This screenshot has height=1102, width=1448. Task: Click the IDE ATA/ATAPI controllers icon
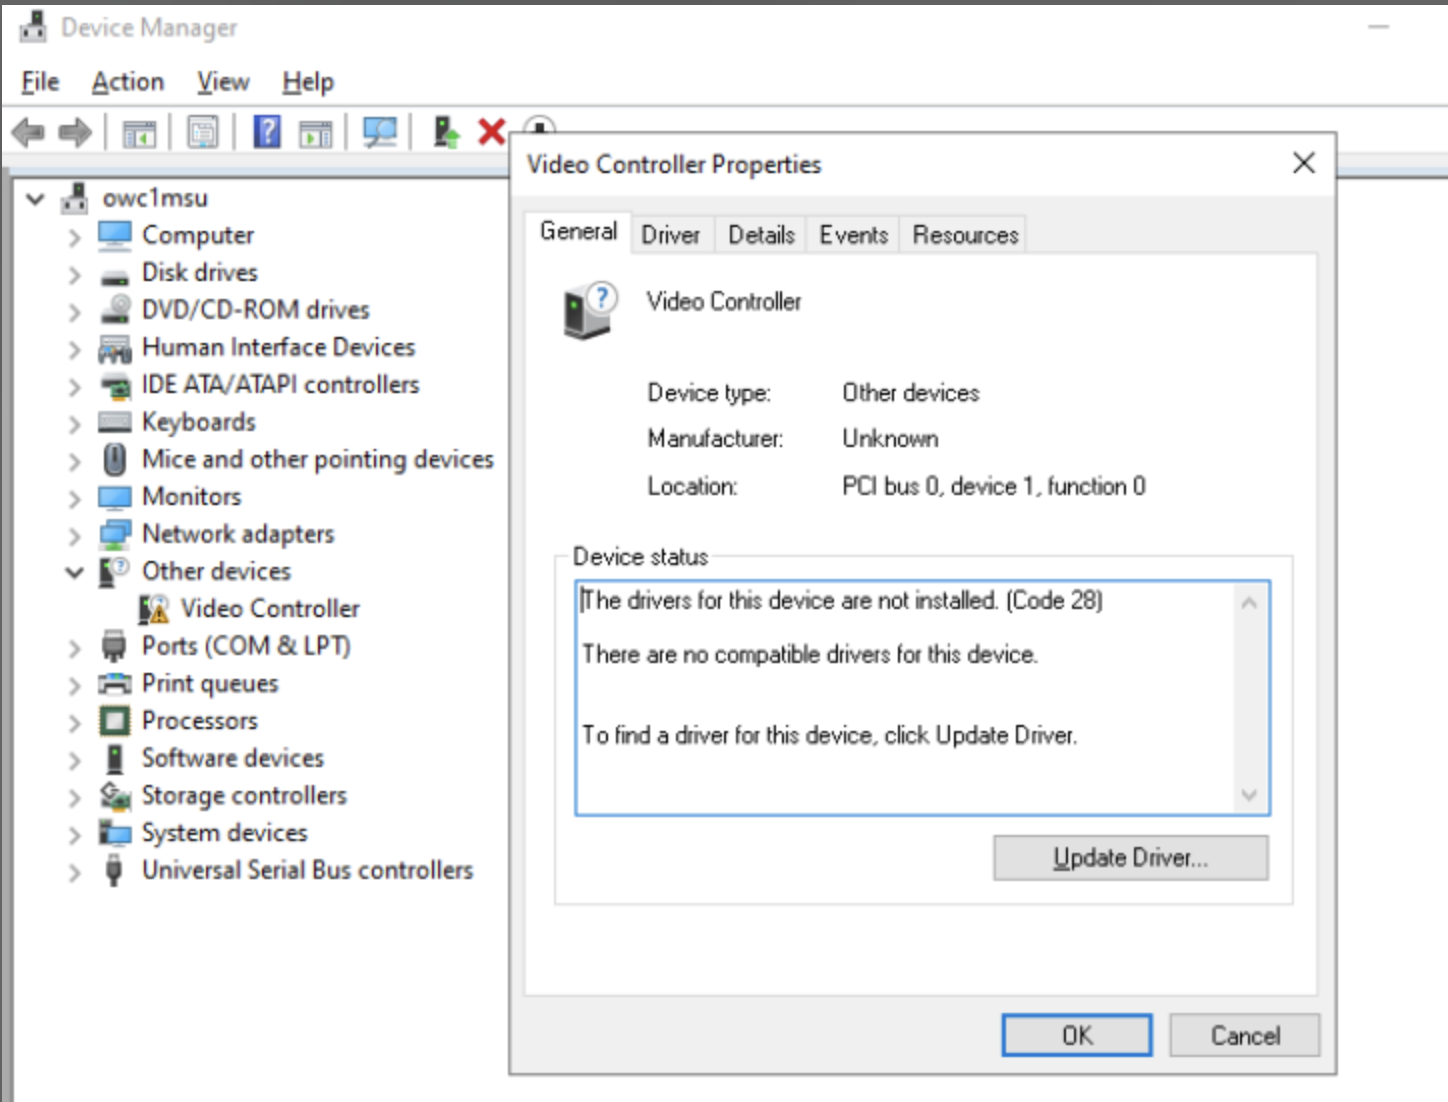[116, 385]
